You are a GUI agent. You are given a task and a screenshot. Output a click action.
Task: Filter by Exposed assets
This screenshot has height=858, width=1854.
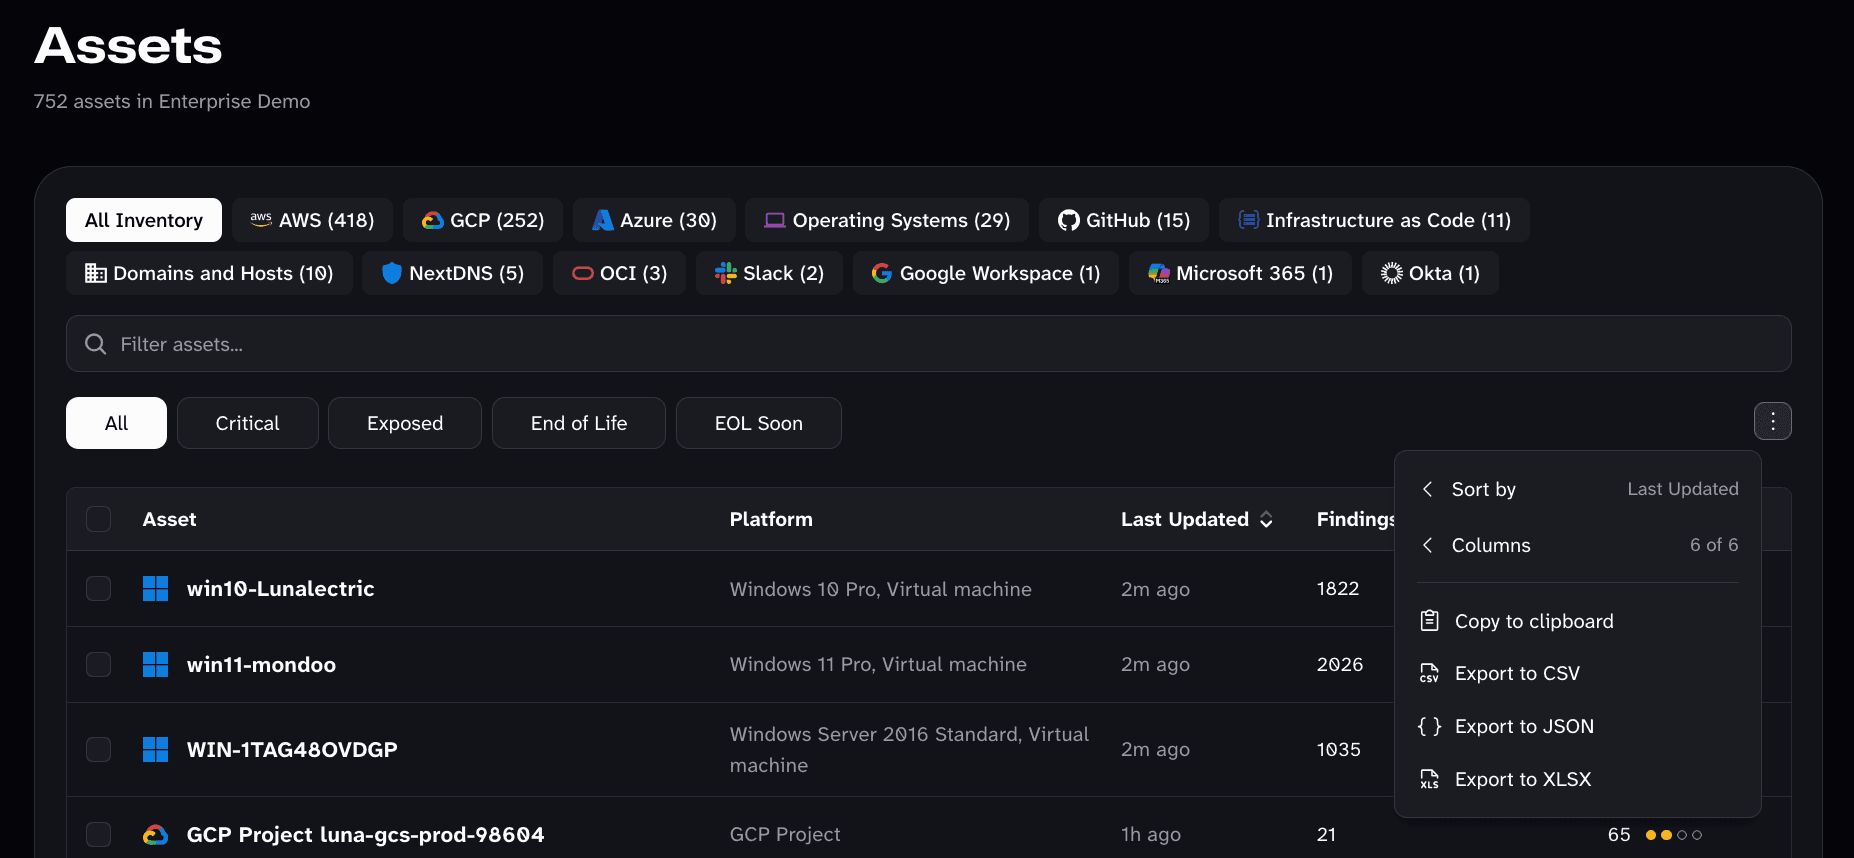tap(405, 423)
